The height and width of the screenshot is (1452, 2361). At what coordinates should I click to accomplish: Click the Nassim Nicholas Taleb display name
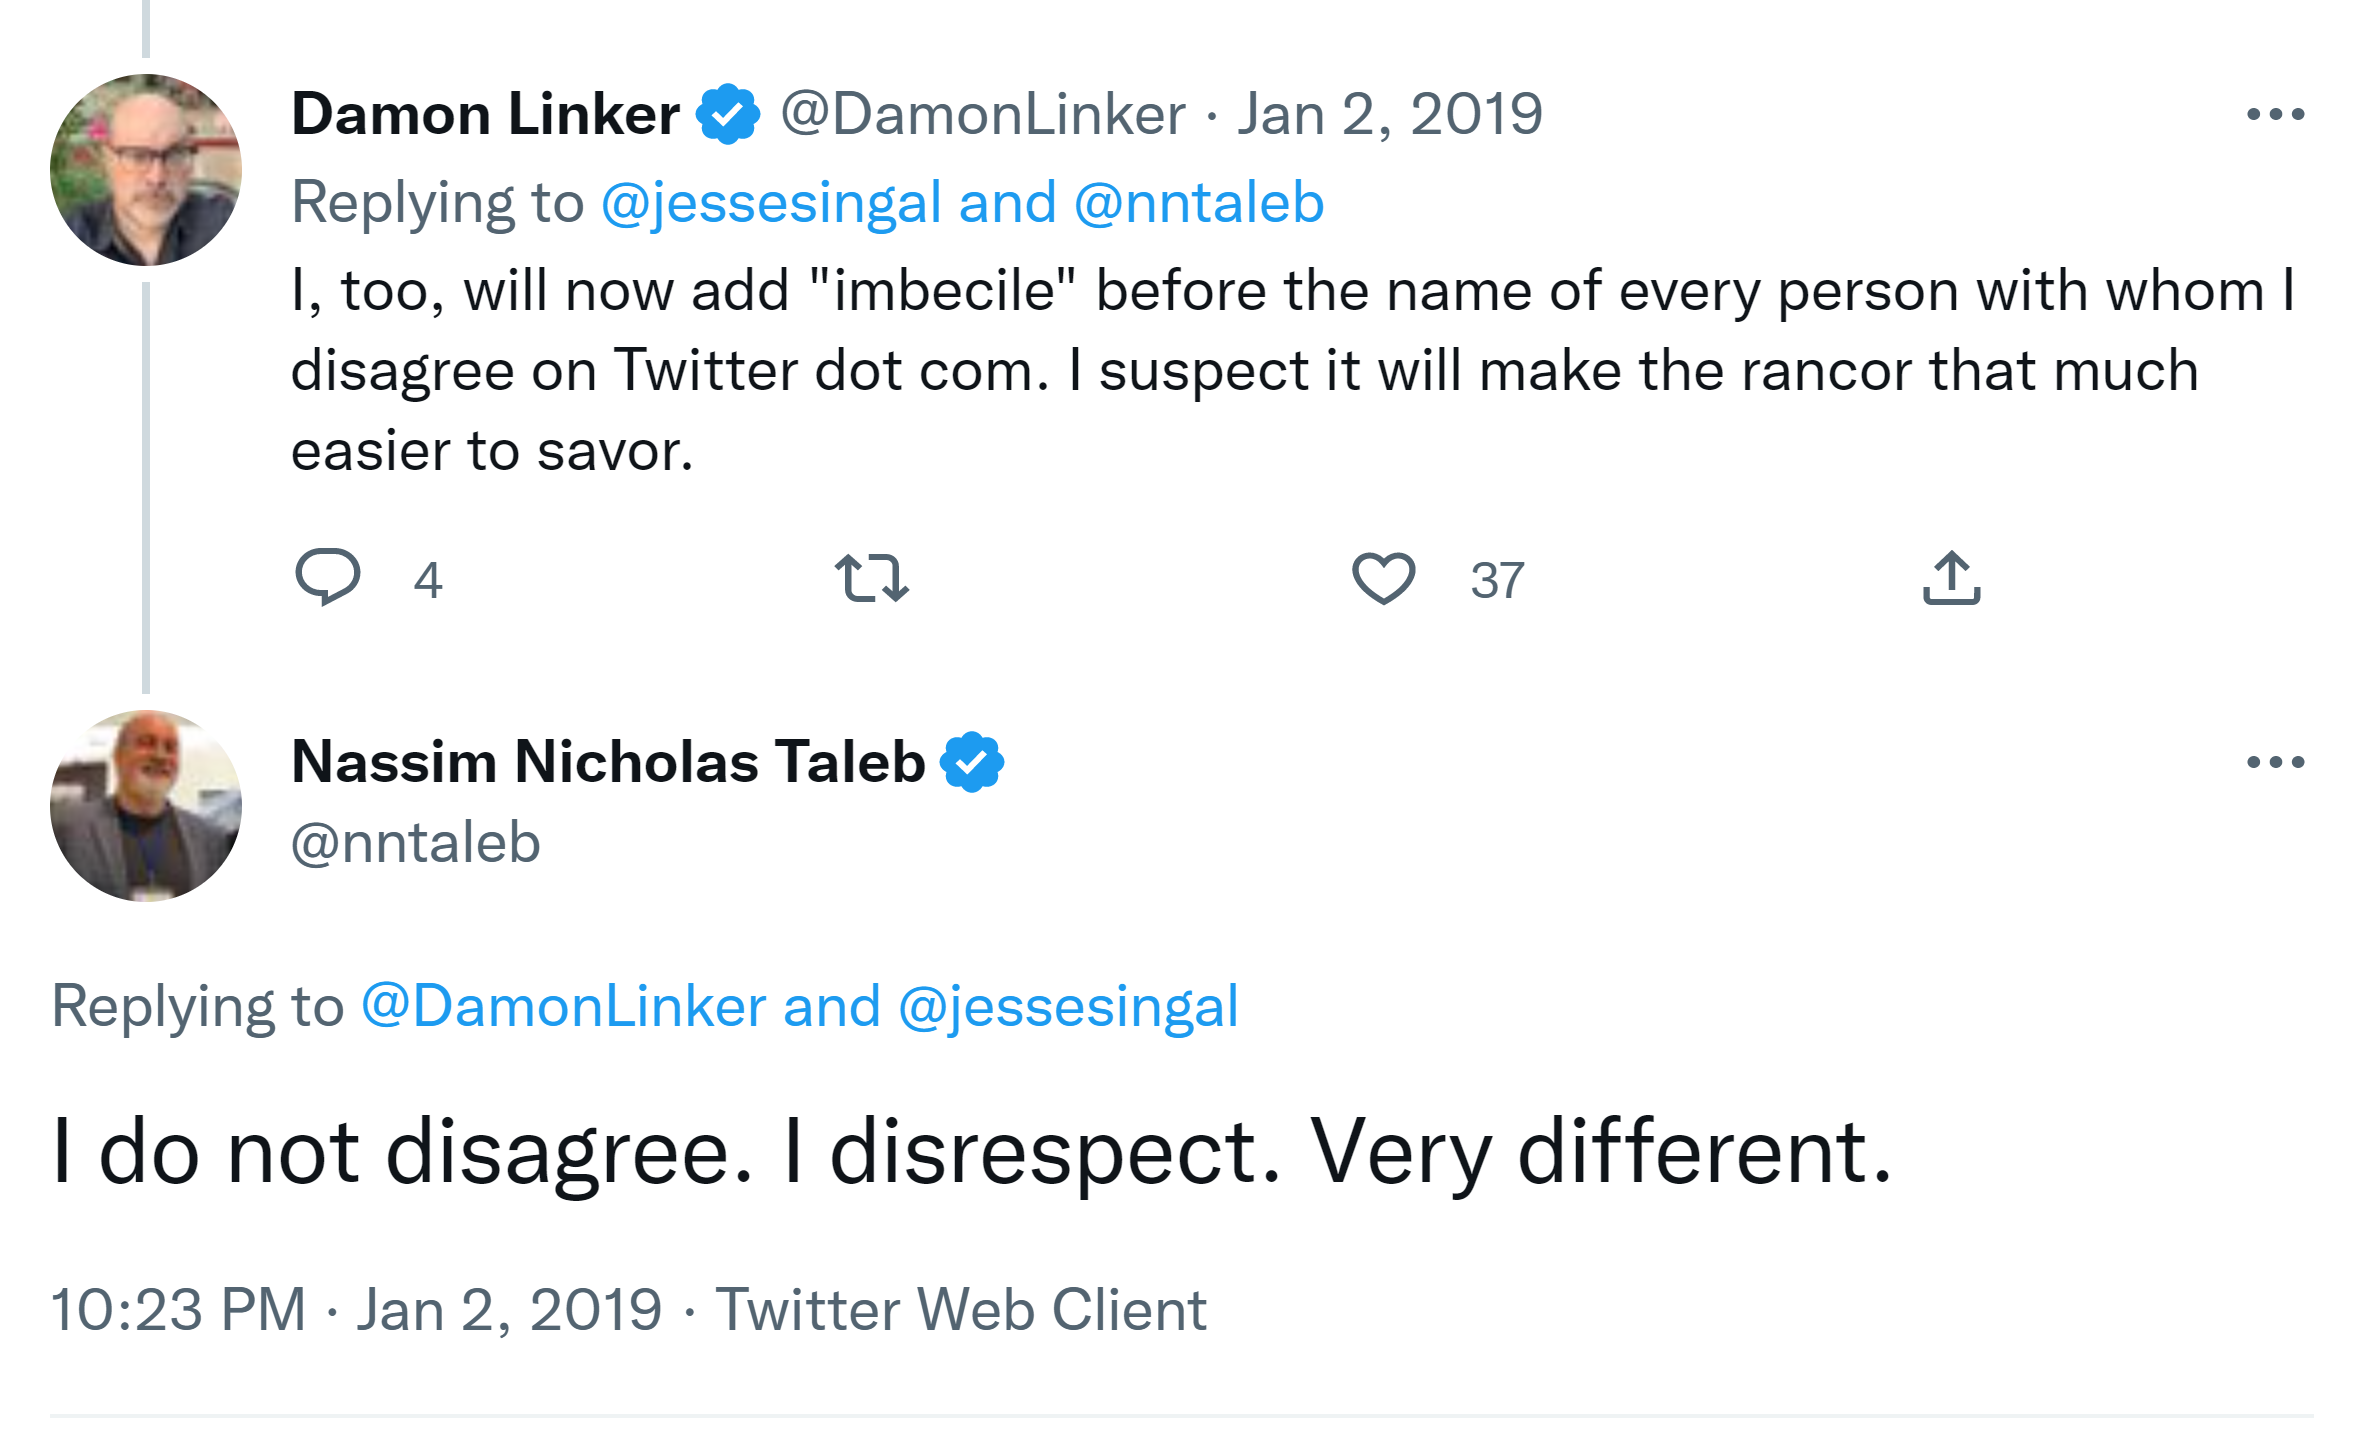608,762
